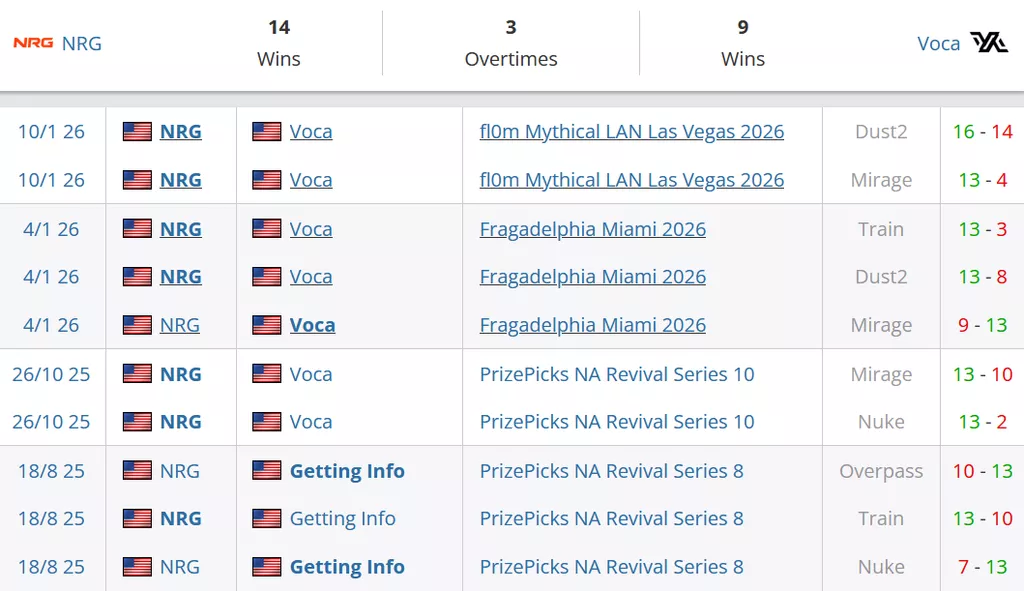The width and height of the screenshot is (1024, 591).
Task: Click Voca's flag in the Train 13-3 row
Action: [x=267, y=229]
